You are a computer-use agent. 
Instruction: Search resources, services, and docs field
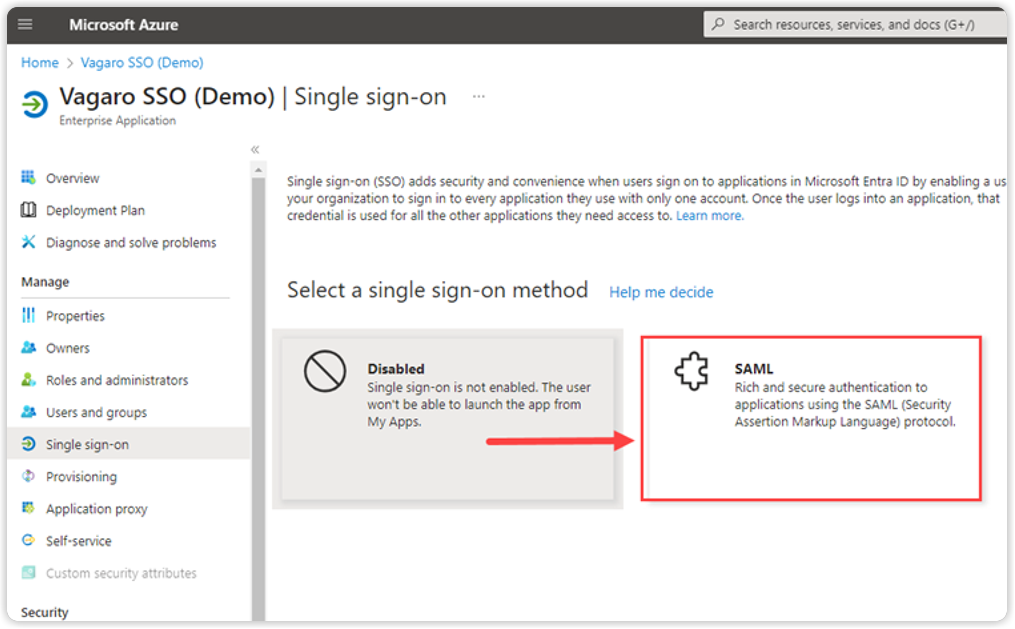tap(855, 25)
